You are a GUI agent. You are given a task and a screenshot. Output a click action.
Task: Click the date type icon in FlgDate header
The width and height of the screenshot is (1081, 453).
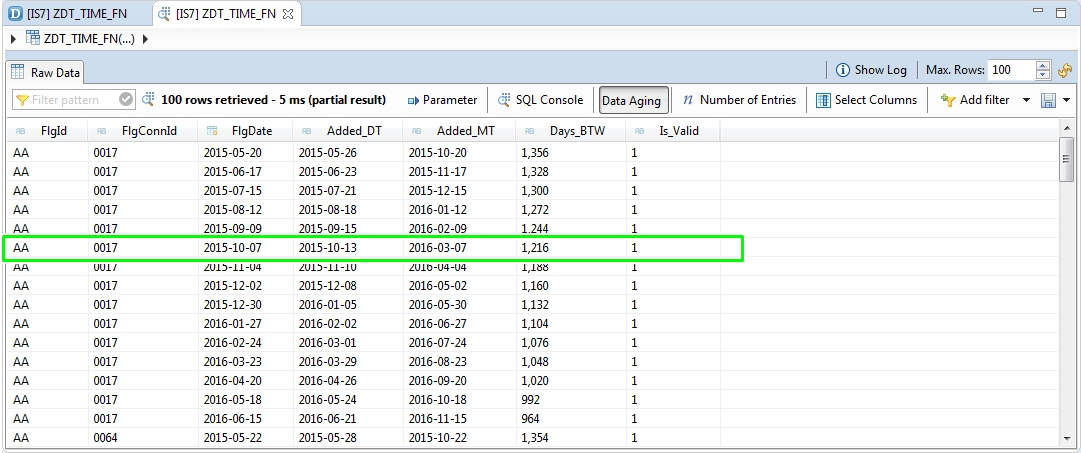(x=212, y=131)
